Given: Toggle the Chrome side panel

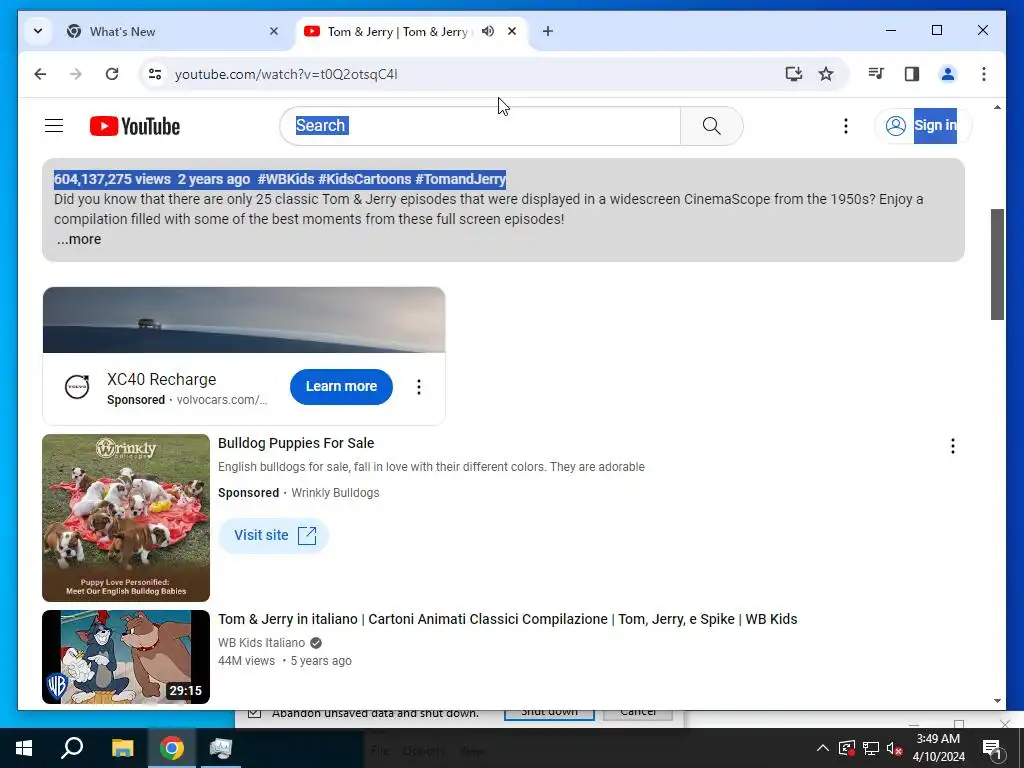Looking at the screenshot, I should tap(912, 74).
